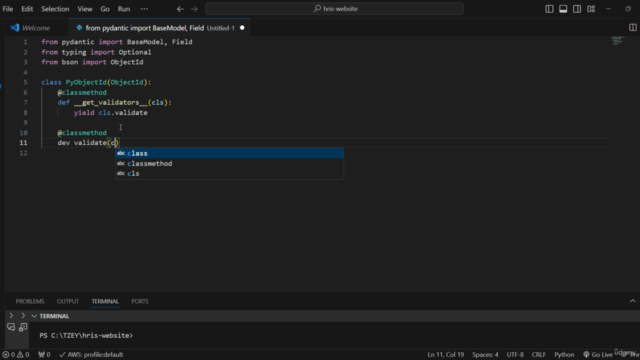Image resolution: width=640 pixels, height=360 pixels.
Task: Click the minimap thumbnail
Action: (618, 40)
